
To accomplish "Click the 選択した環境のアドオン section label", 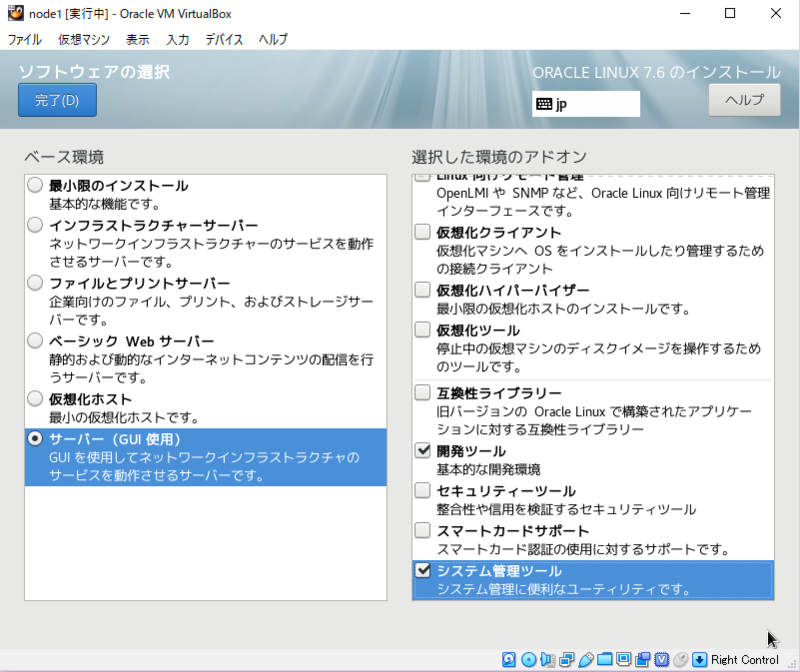I will (x=499, y=157).
